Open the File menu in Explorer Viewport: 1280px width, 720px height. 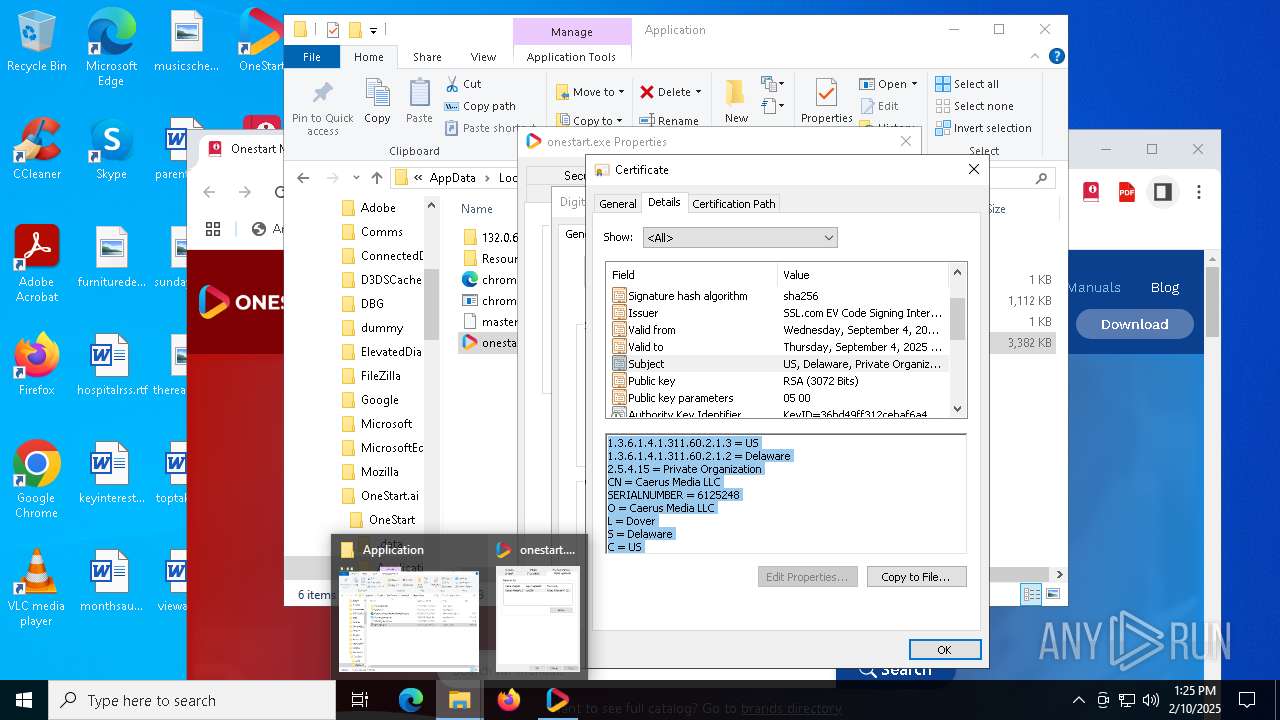click(x=312, y=57)
